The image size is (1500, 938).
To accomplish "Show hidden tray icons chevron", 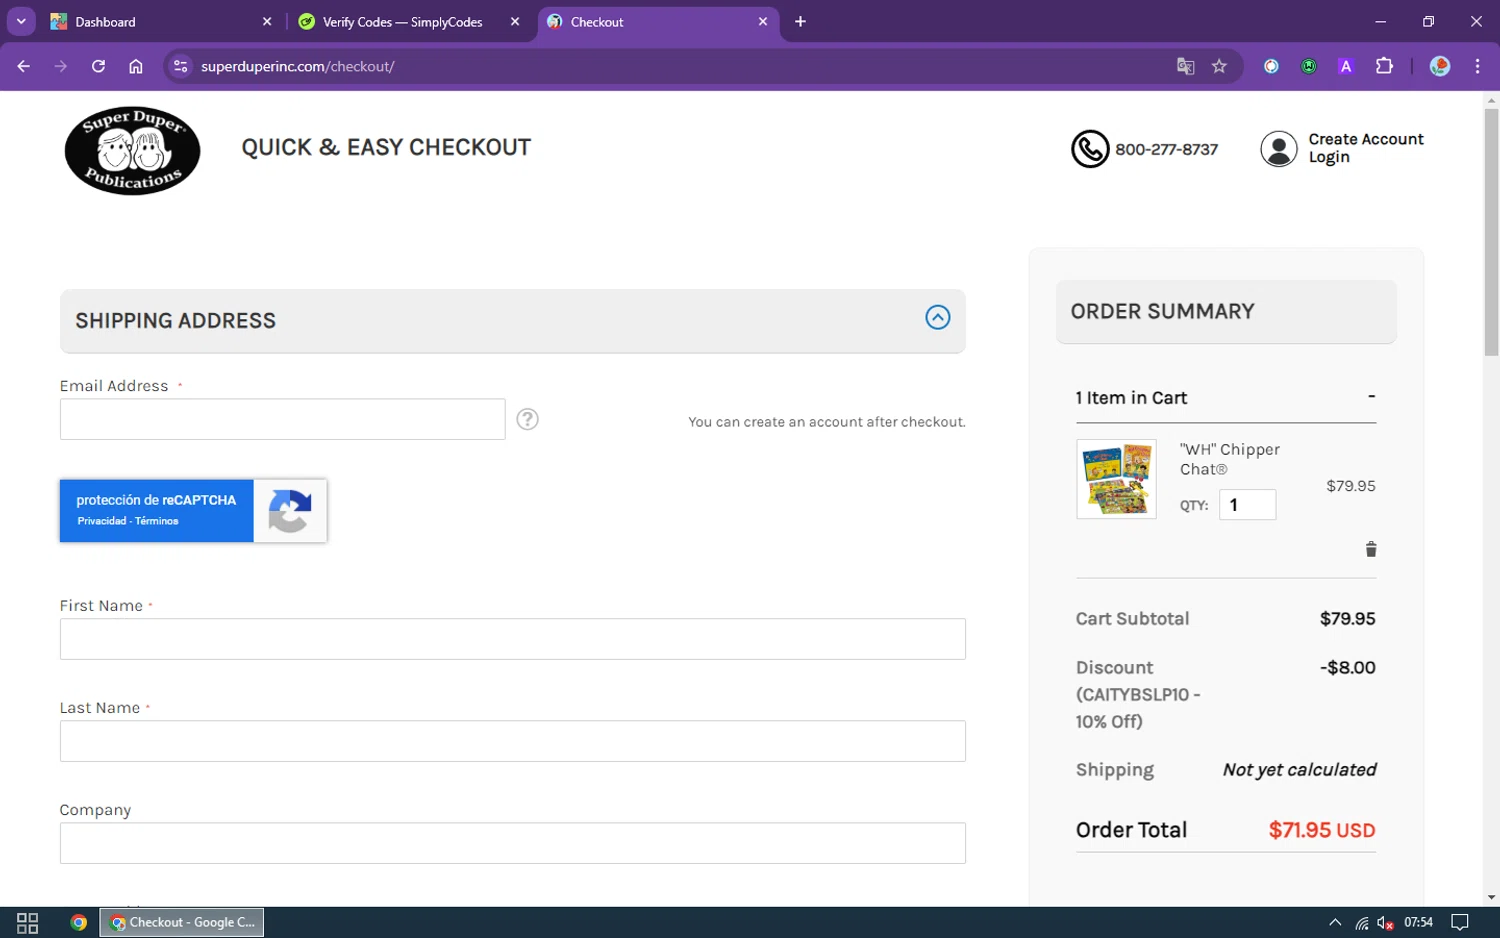I will [x=1335, y=922].
